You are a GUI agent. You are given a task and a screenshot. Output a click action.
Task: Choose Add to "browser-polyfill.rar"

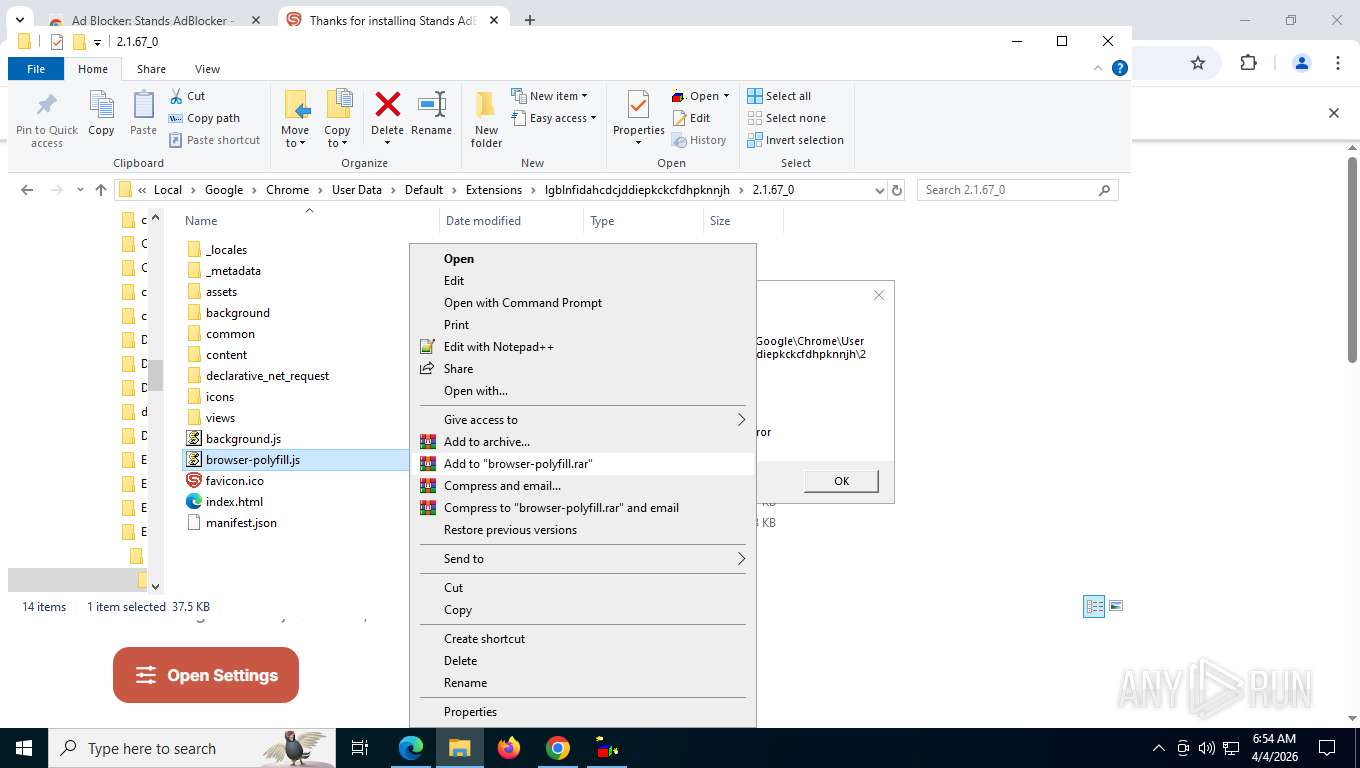point(583,464)
